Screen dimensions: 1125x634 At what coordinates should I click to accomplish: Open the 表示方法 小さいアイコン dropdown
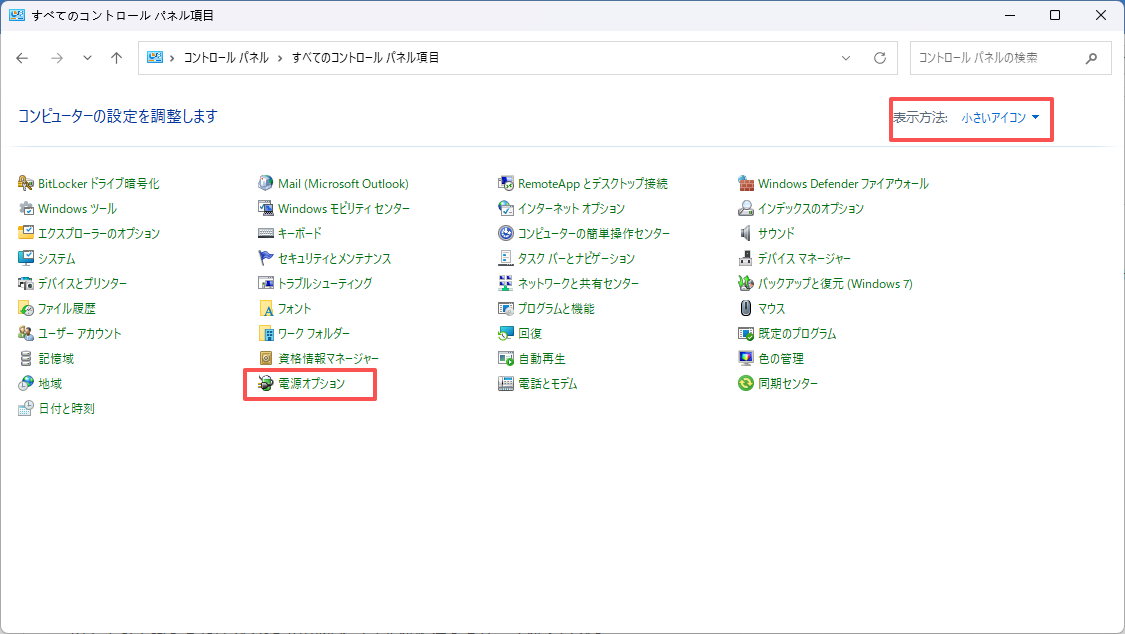(1000, 118)
